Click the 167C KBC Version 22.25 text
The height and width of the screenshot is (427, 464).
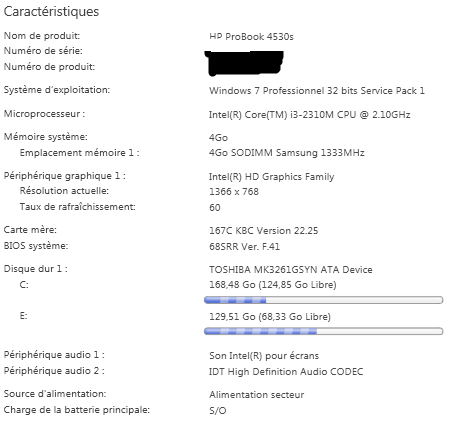[263, 231]
